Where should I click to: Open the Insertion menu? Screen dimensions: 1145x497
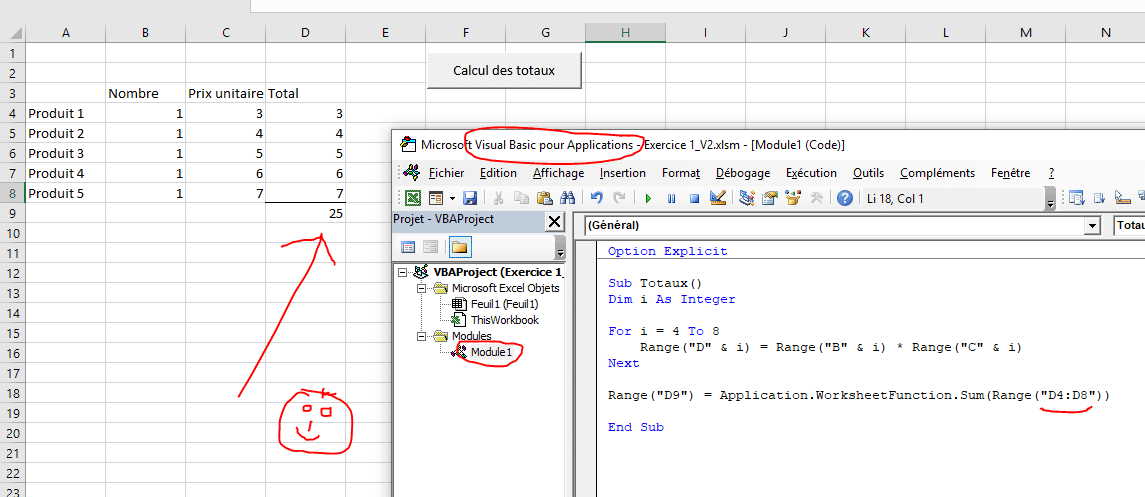coord(622,173)
